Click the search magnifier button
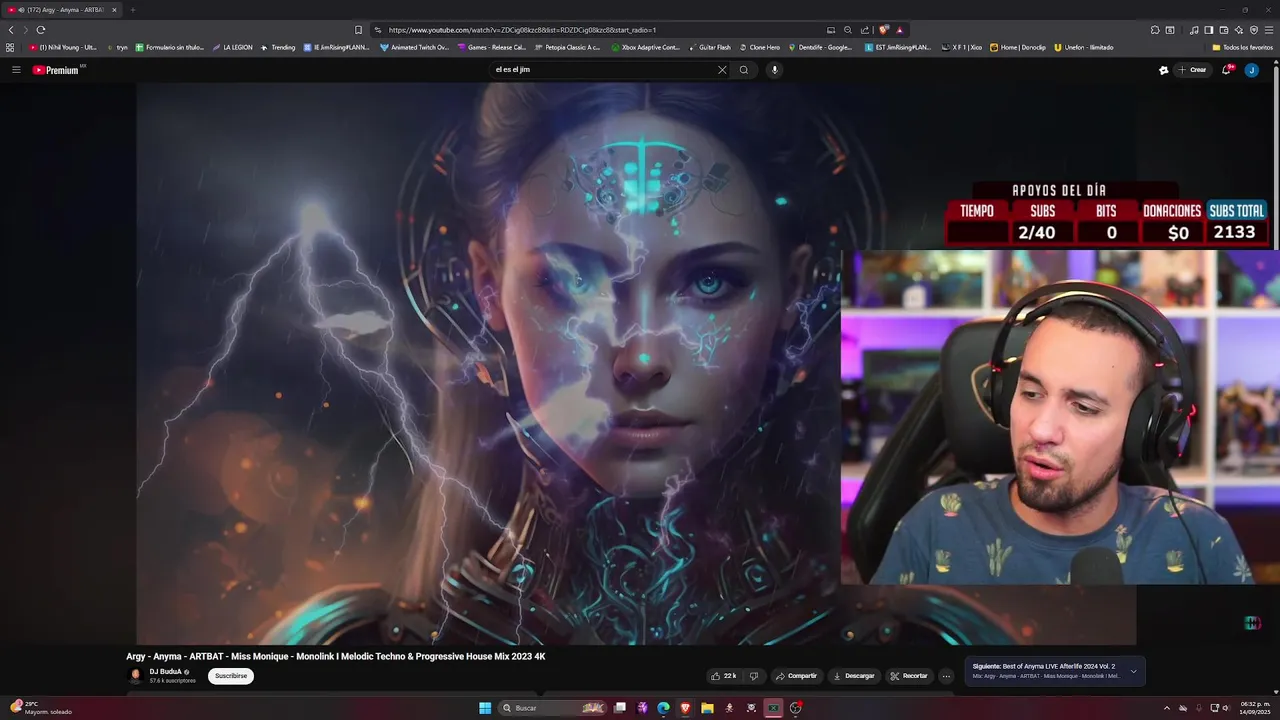 (x=744, y=70)
